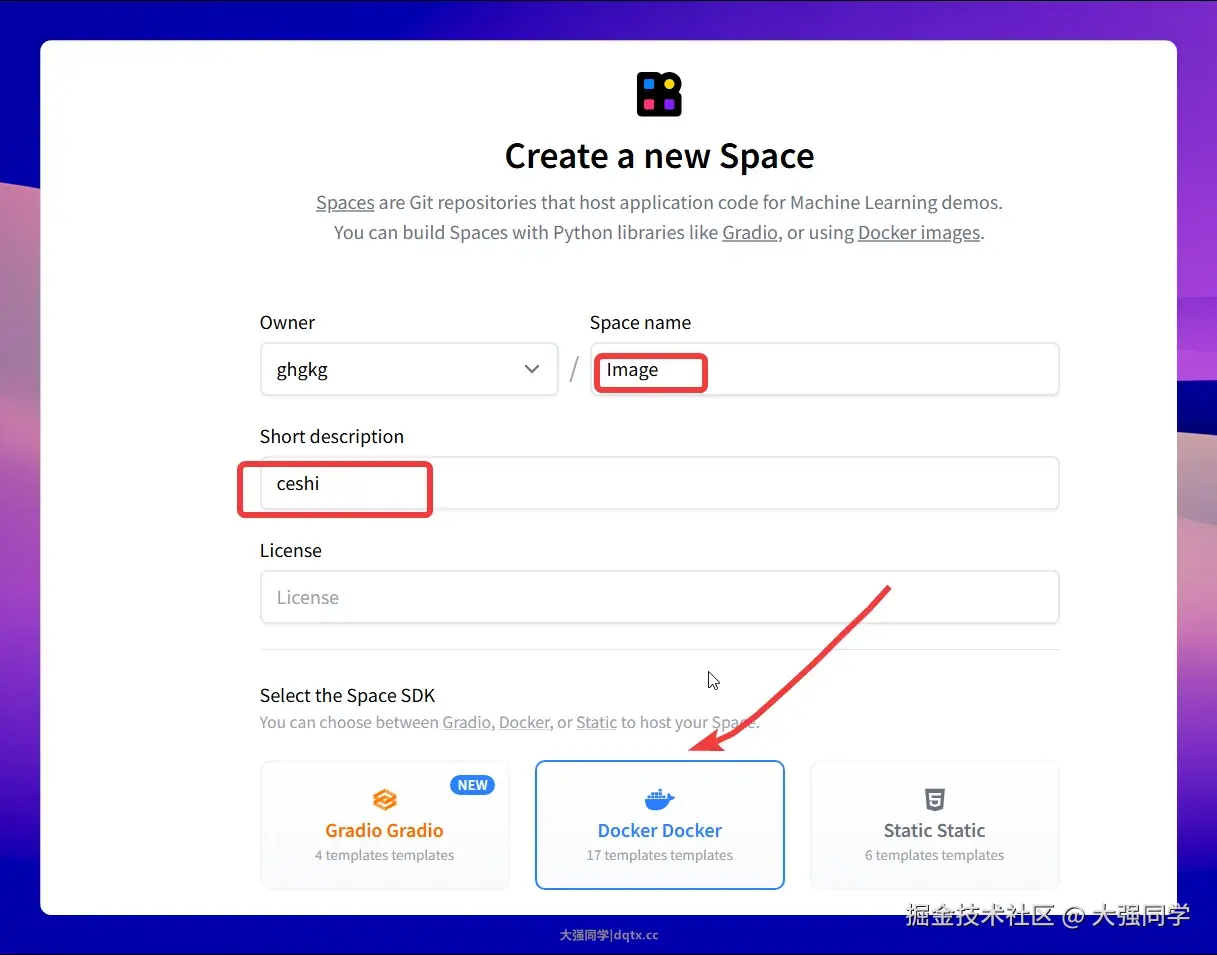The width and height of the screenshot is (1217, 955).
Task: Click the "Static Static" card title
Action: click(934, 830)
